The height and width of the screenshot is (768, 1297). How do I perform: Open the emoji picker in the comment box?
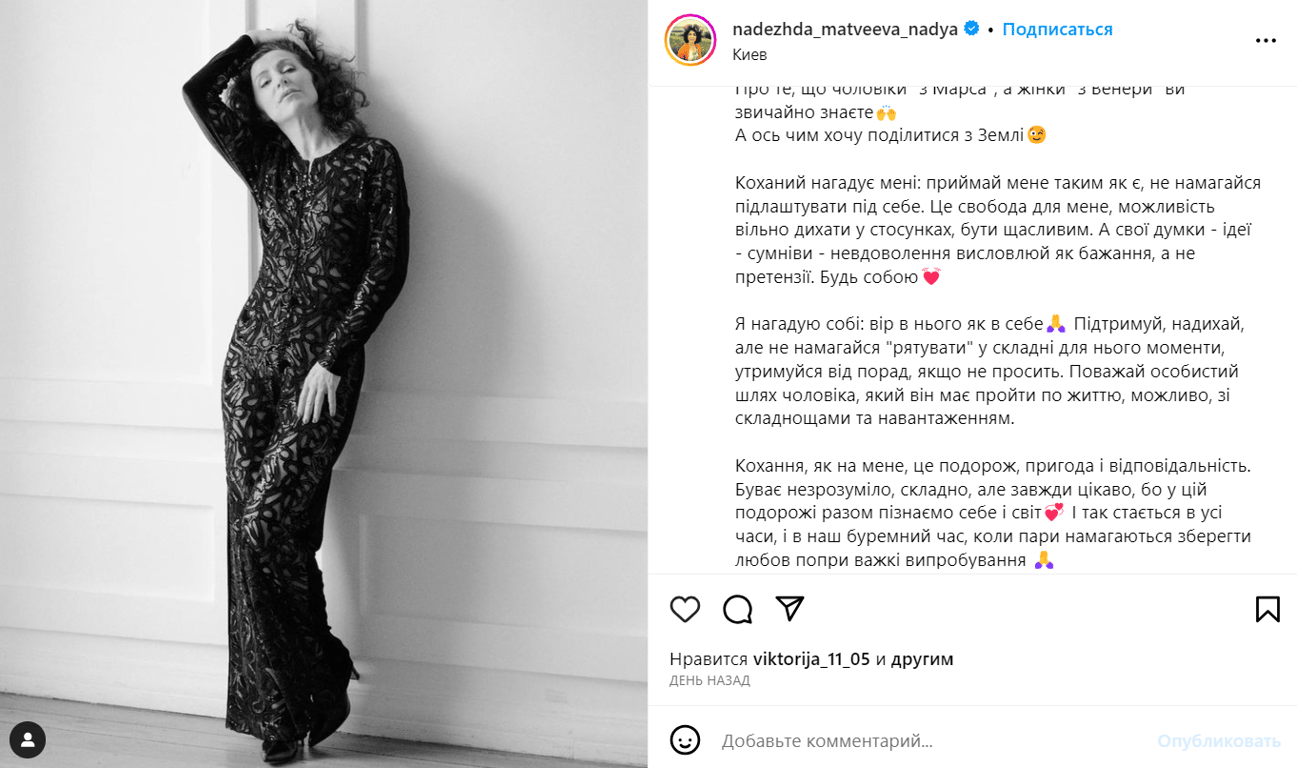coord(685,740)
